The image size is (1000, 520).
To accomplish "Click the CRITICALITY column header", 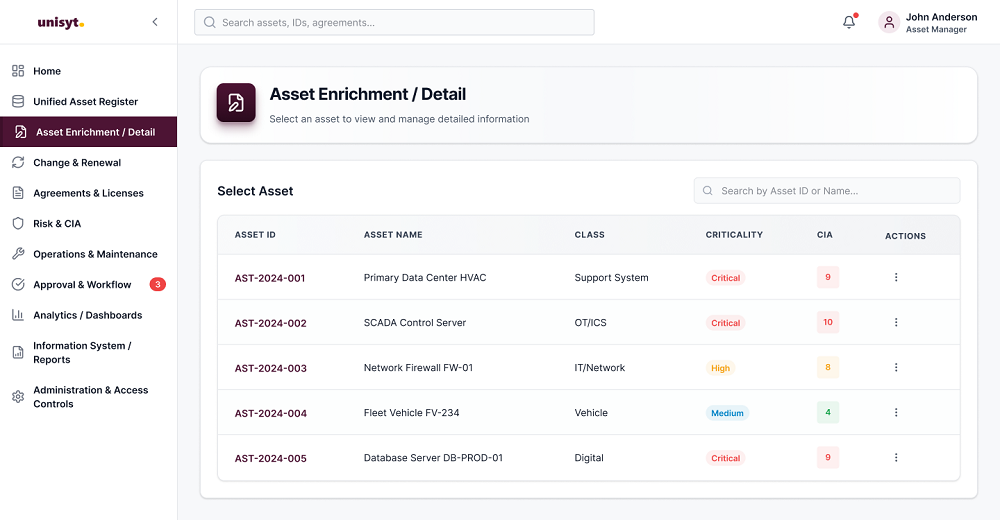I will [734, 235].
